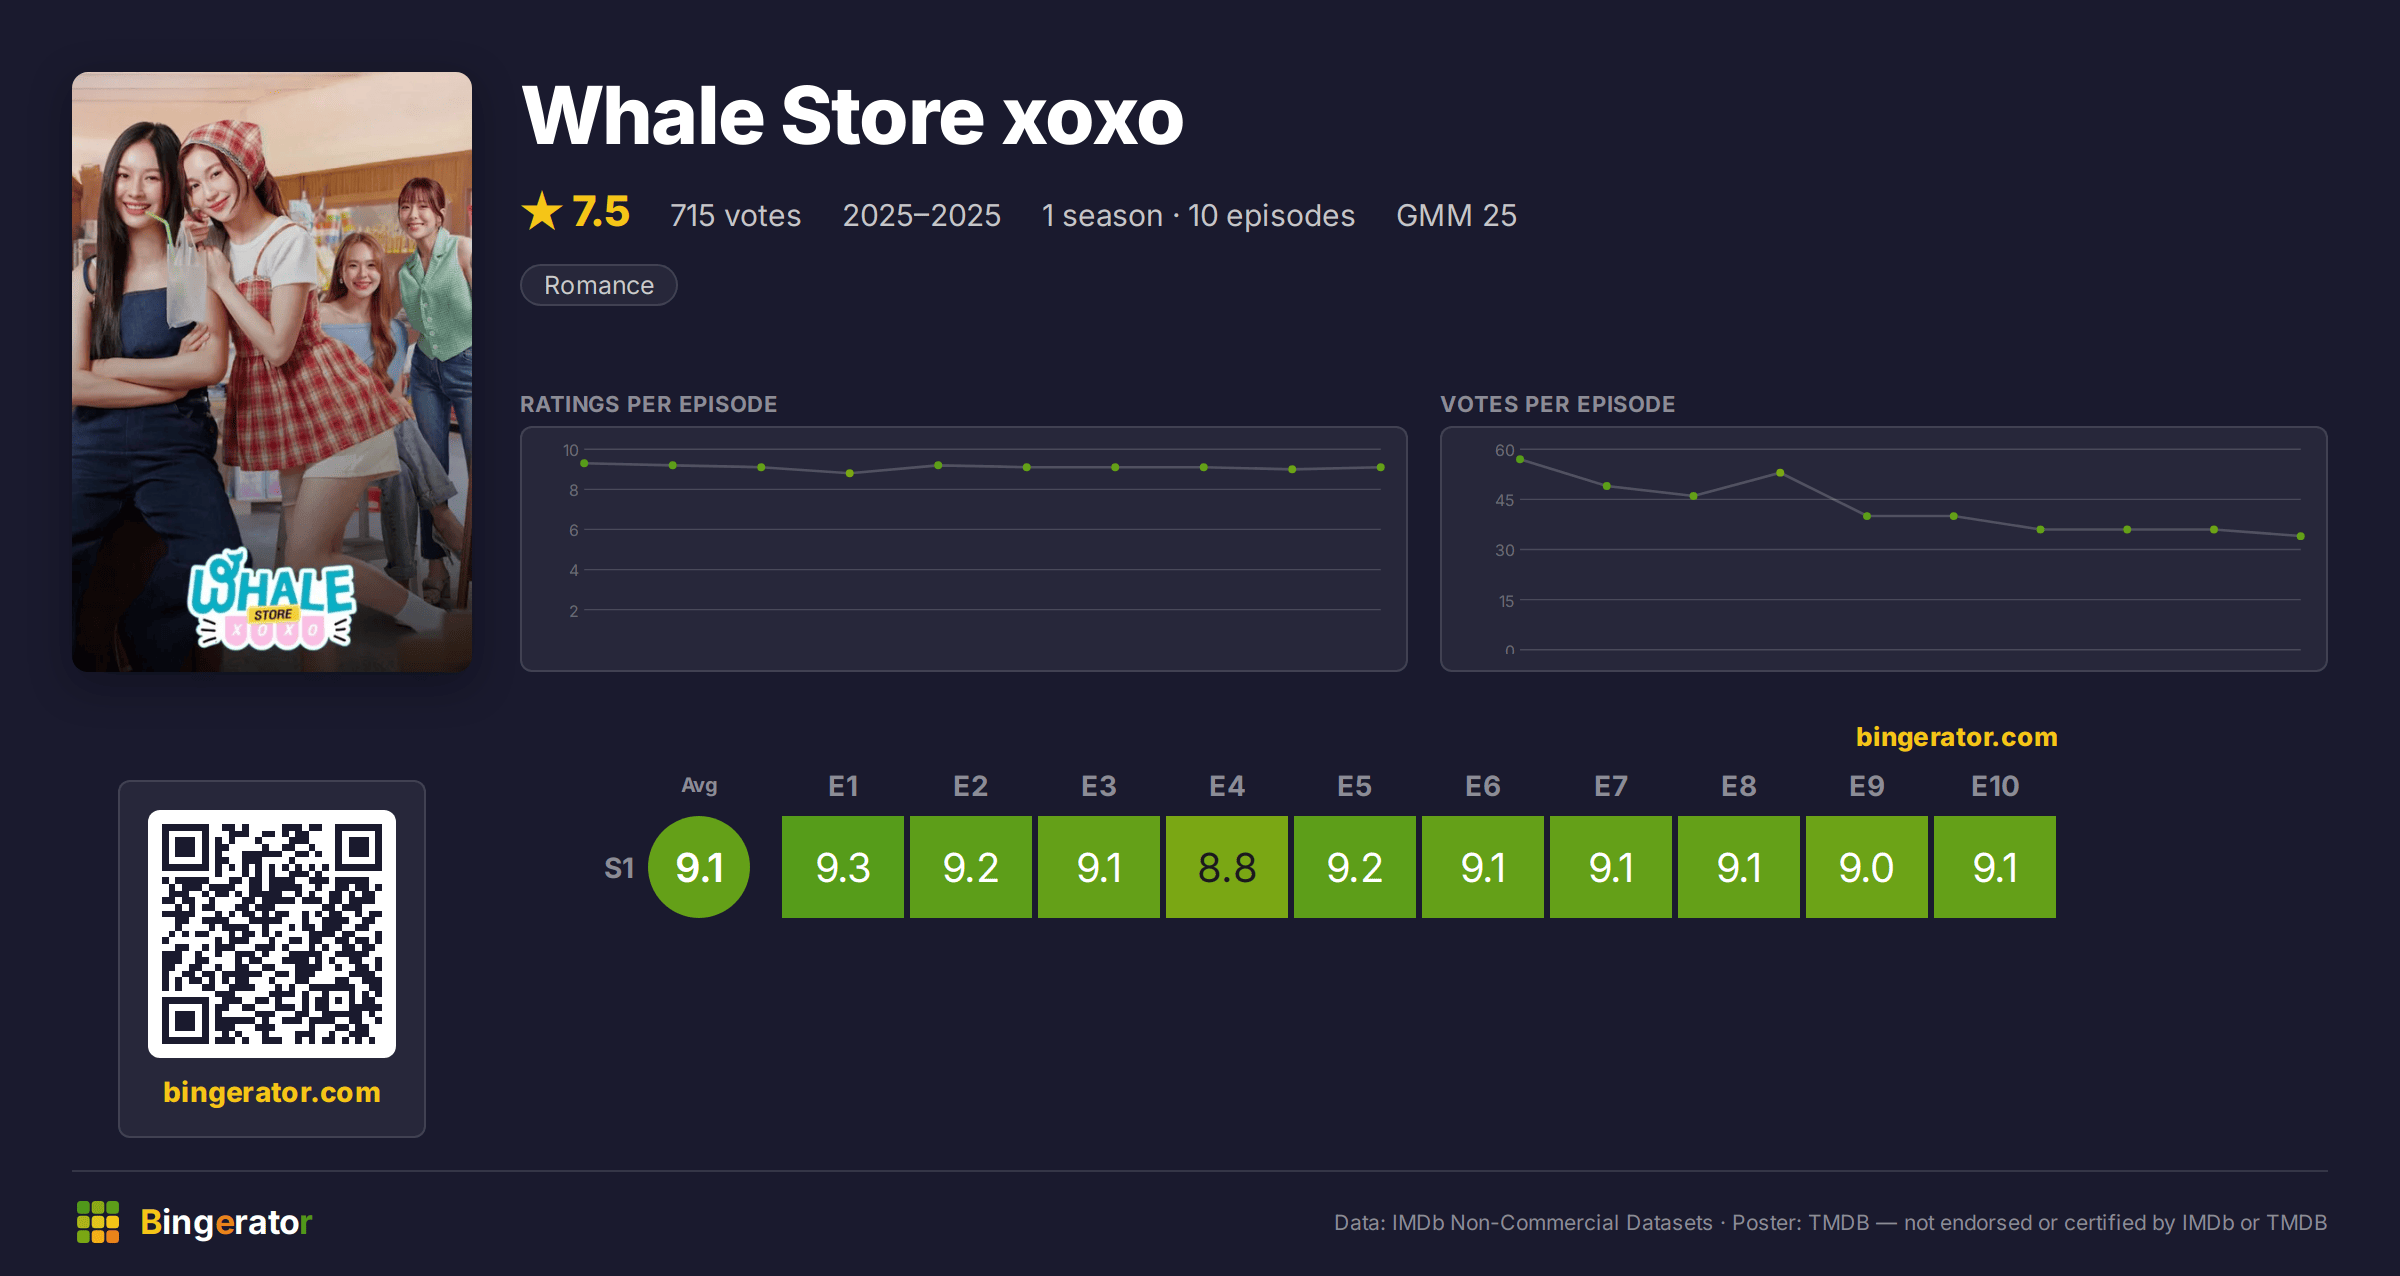2400x1276 pixels.
Task: Click the bingerator.com link above episode grid
Action: 1957,737
